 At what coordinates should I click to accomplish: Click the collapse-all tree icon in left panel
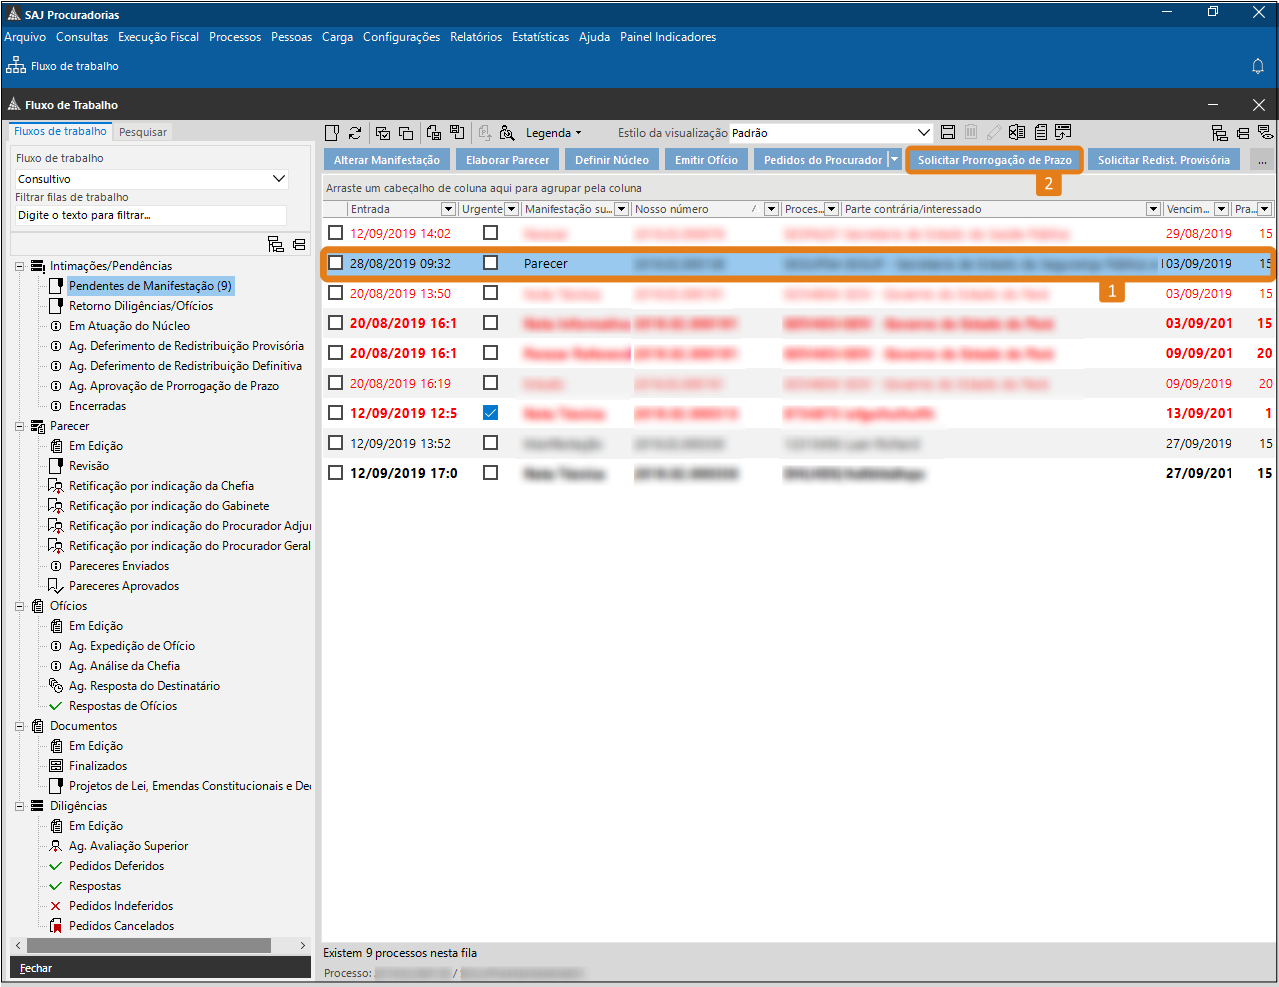point(299,245)
